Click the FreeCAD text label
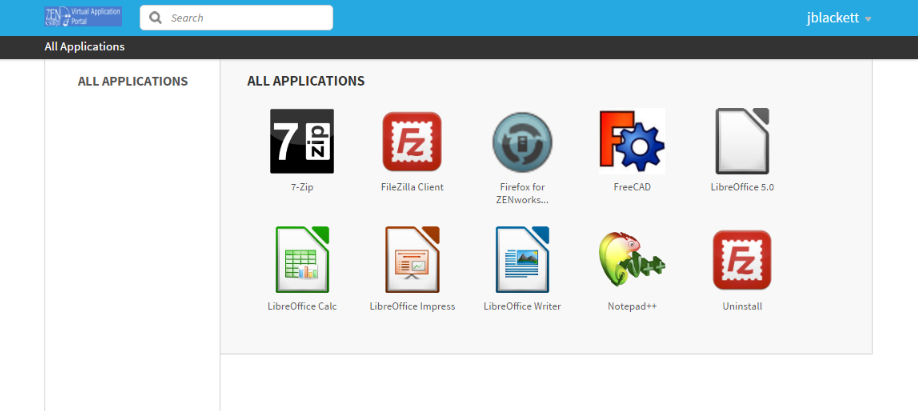Viewport: 918px width, 411px height. pos(632,187)
